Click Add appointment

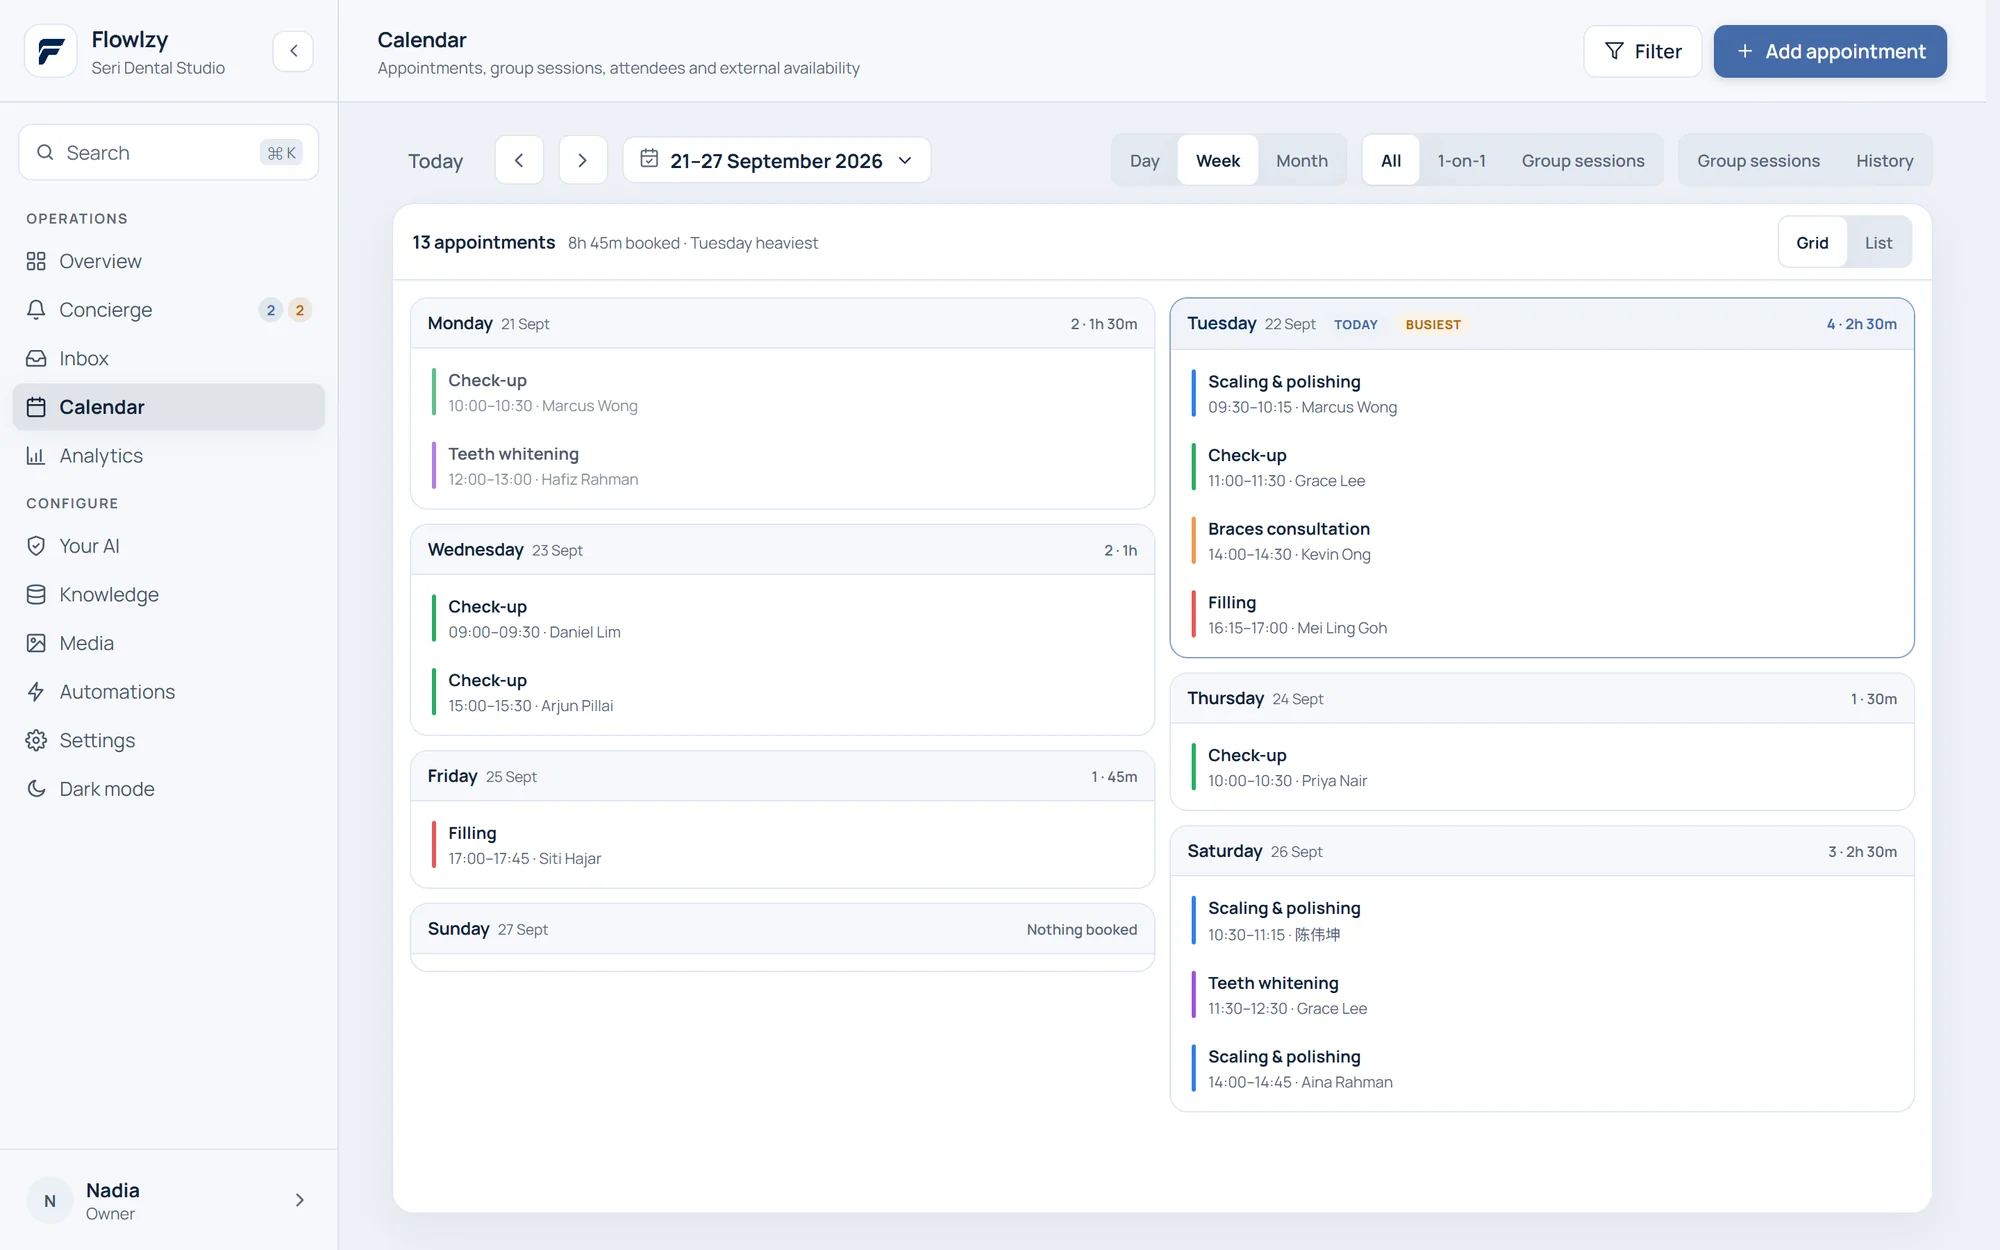[1830, 51]
